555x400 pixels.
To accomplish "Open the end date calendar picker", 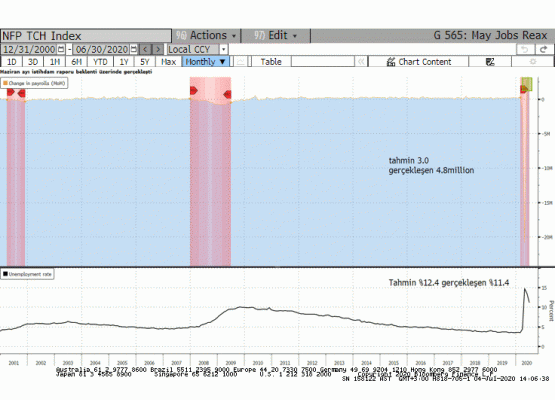I will coord(133,49).
